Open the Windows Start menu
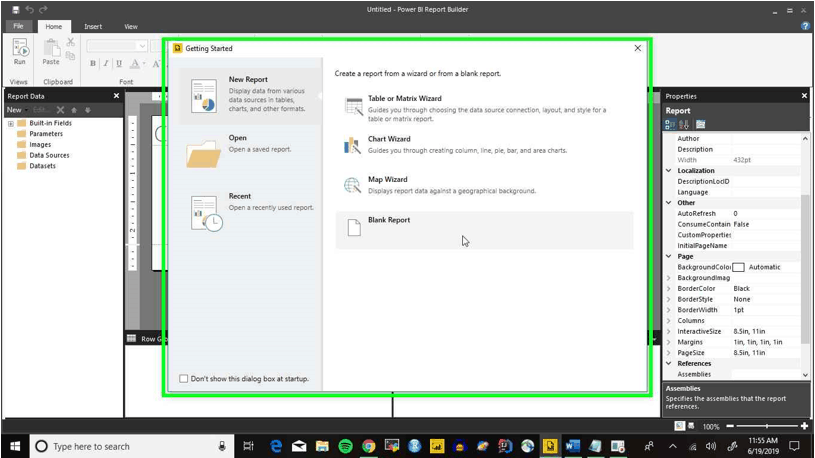The height and width of the screenshot is (458, 815). (x=15, y=446)
